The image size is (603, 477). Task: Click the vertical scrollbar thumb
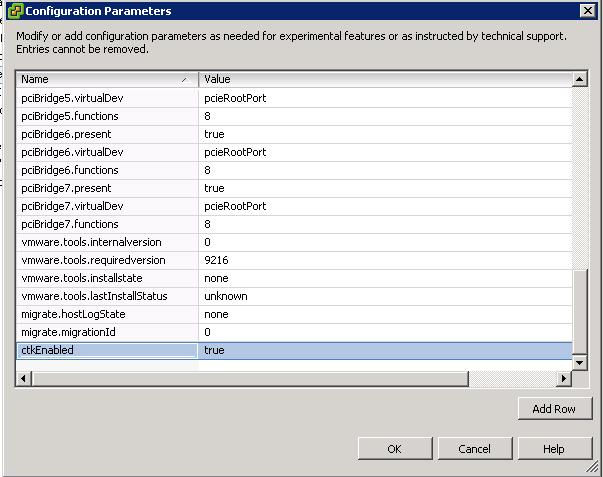[580, 312]
